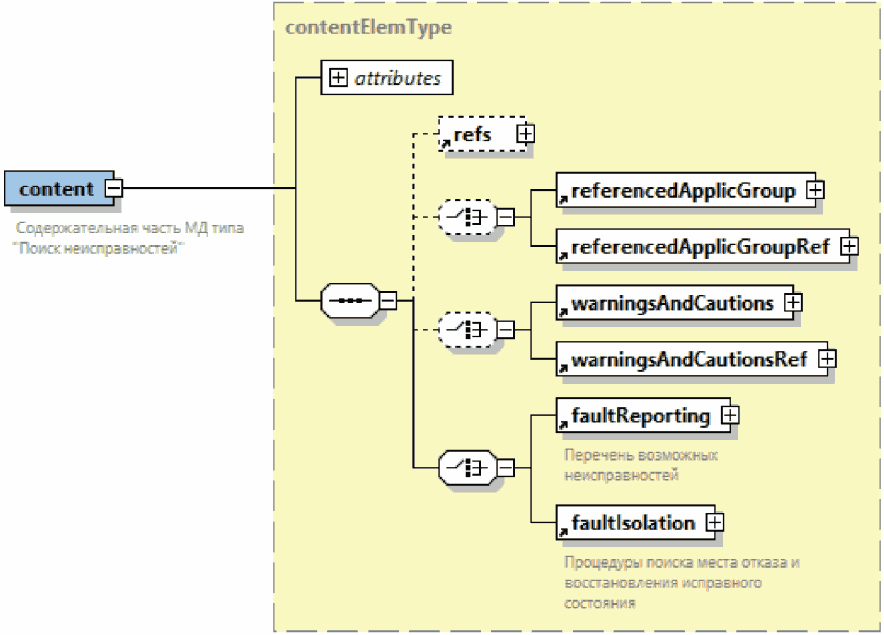Select the content root element box
The width and height of the screenshot is (884, 635).
click(x=57, y=189)
